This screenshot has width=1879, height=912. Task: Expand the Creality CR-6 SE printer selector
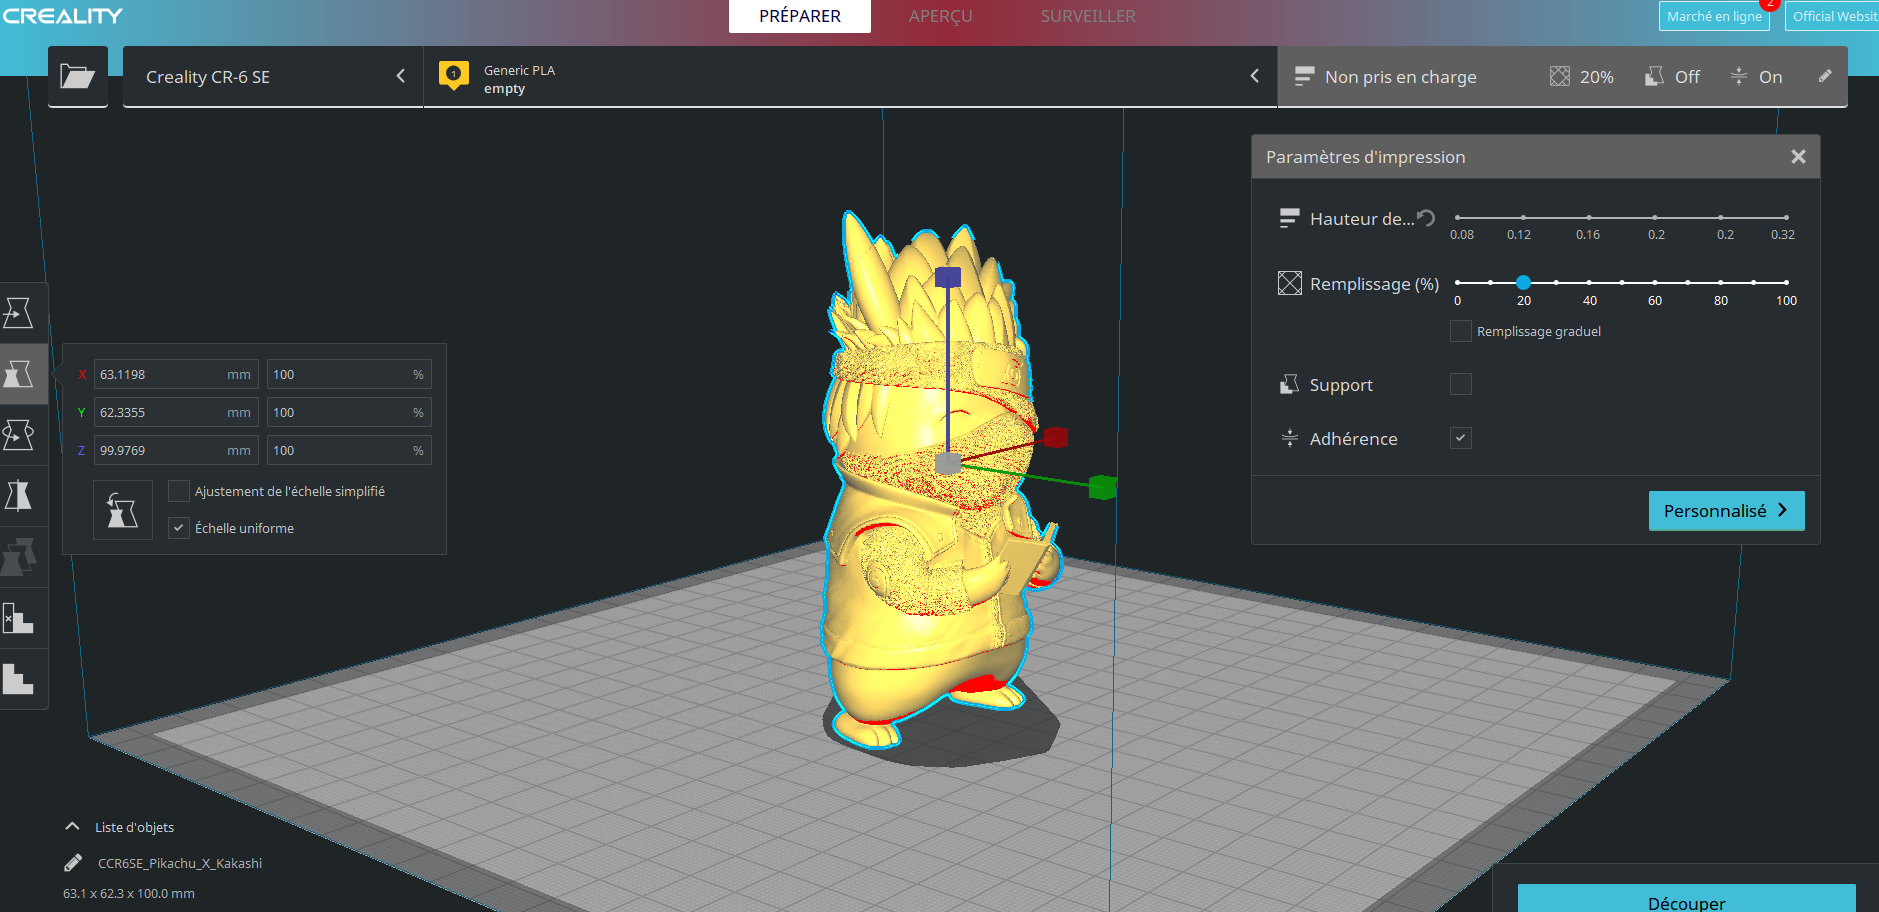tap(273, 76)
